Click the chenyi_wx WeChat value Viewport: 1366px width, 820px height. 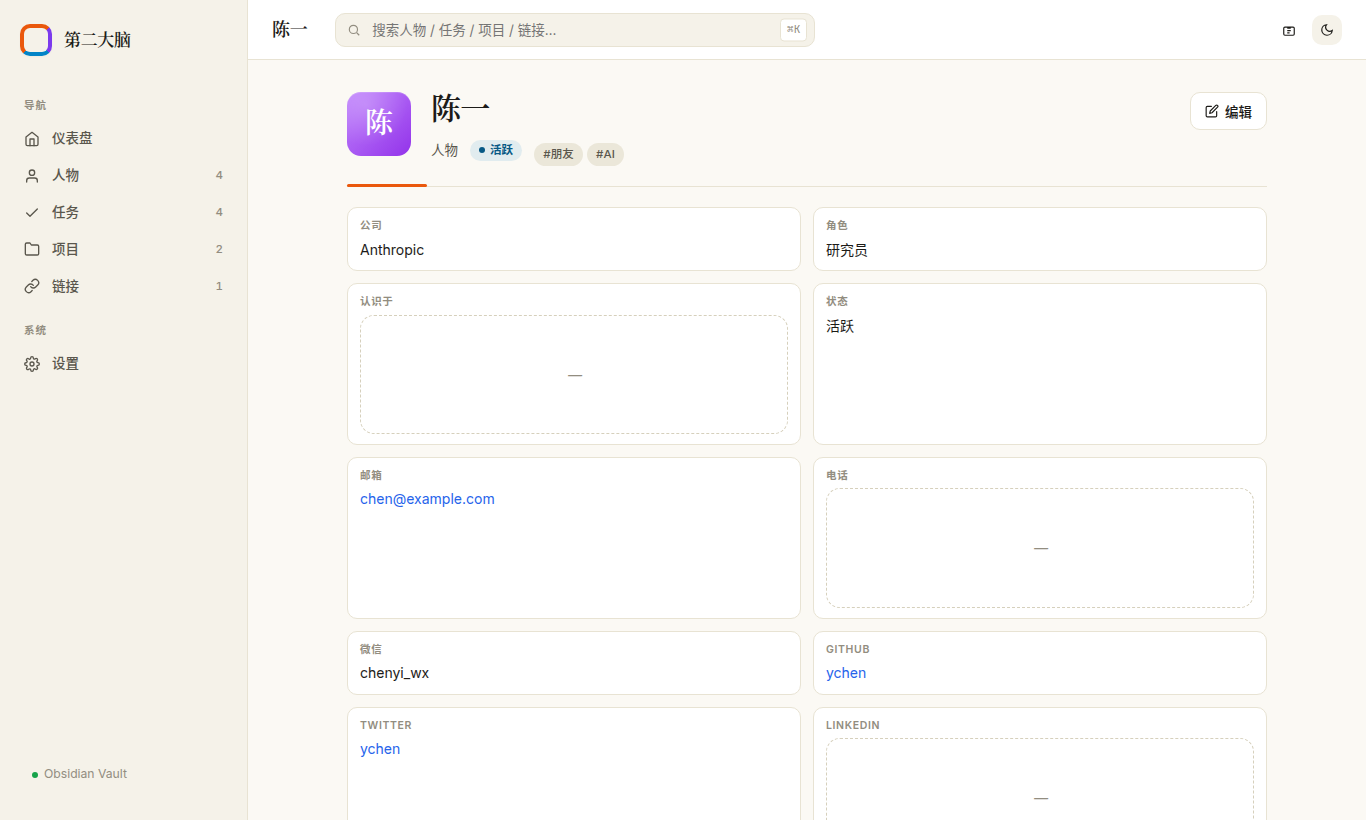tap(394, 673)
